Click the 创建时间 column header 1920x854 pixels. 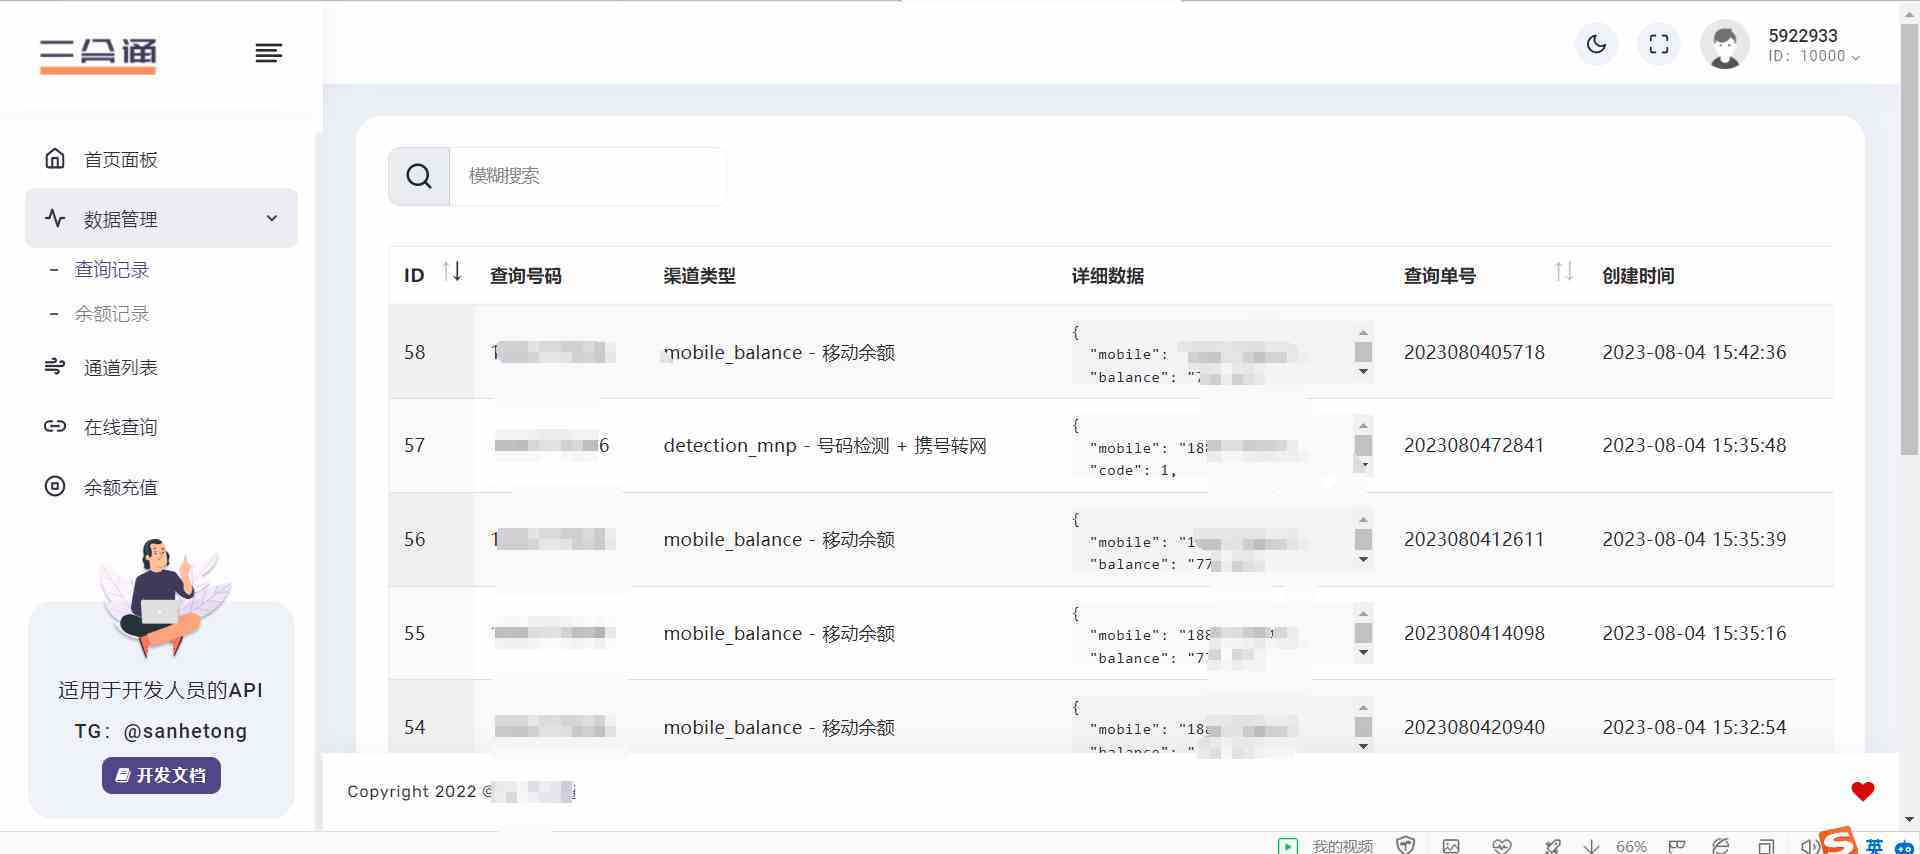[1638, 276]
